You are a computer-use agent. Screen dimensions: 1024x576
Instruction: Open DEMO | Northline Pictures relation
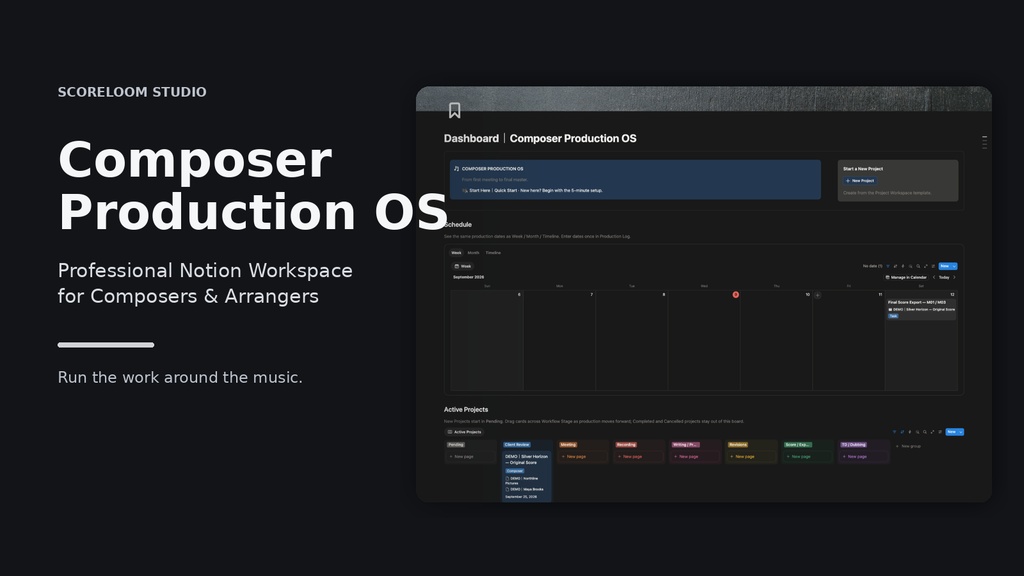click(x=522, y=481)
